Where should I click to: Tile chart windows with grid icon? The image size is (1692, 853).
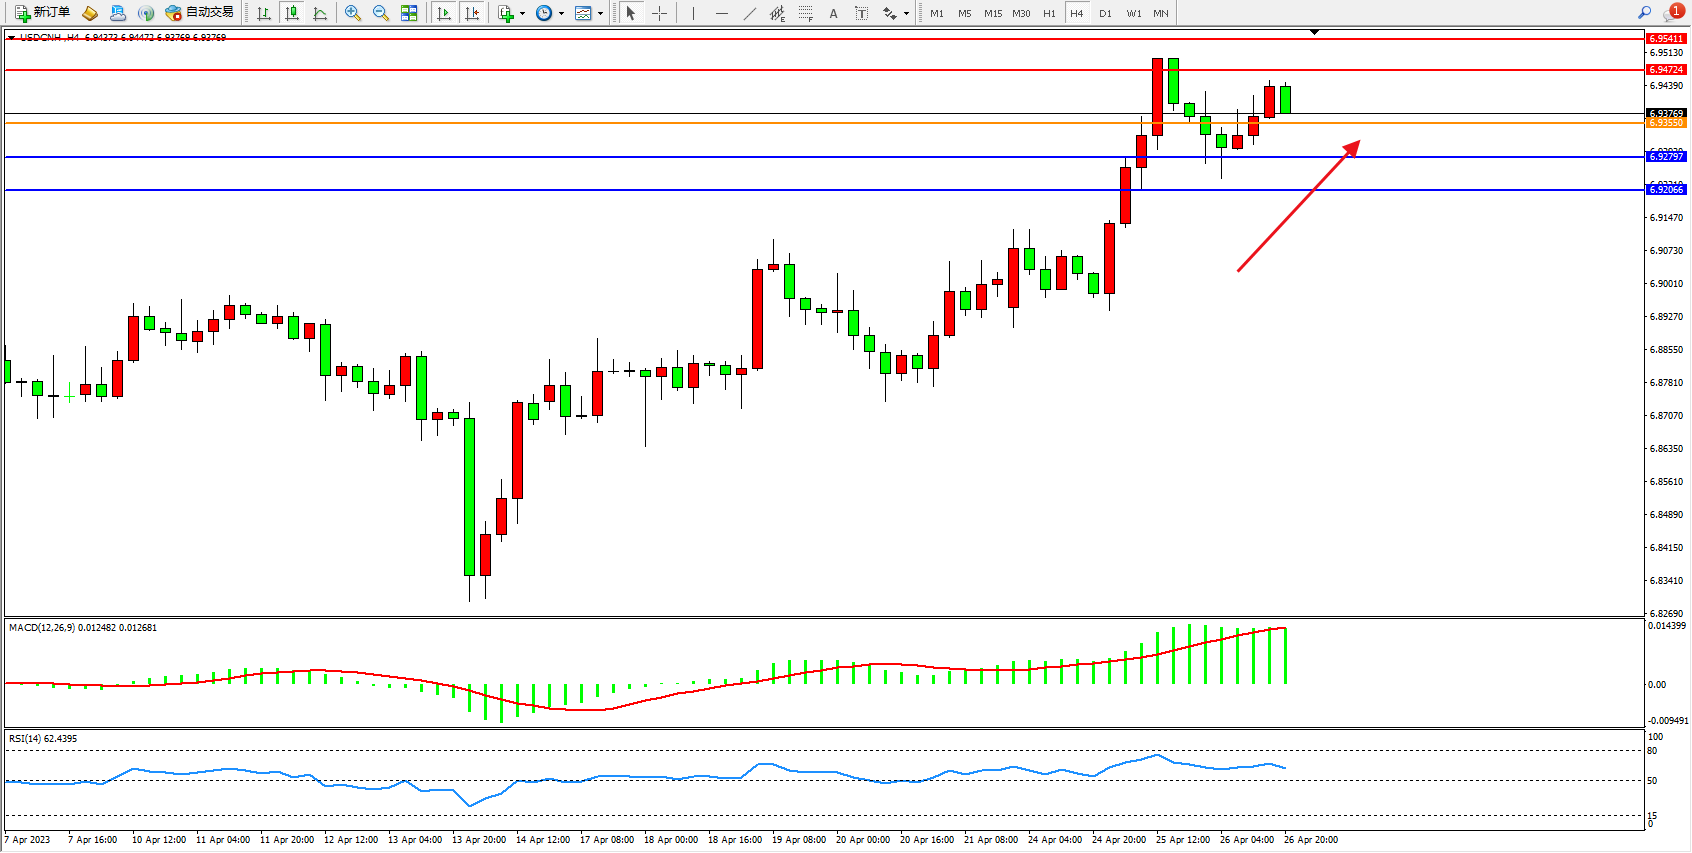409,13
